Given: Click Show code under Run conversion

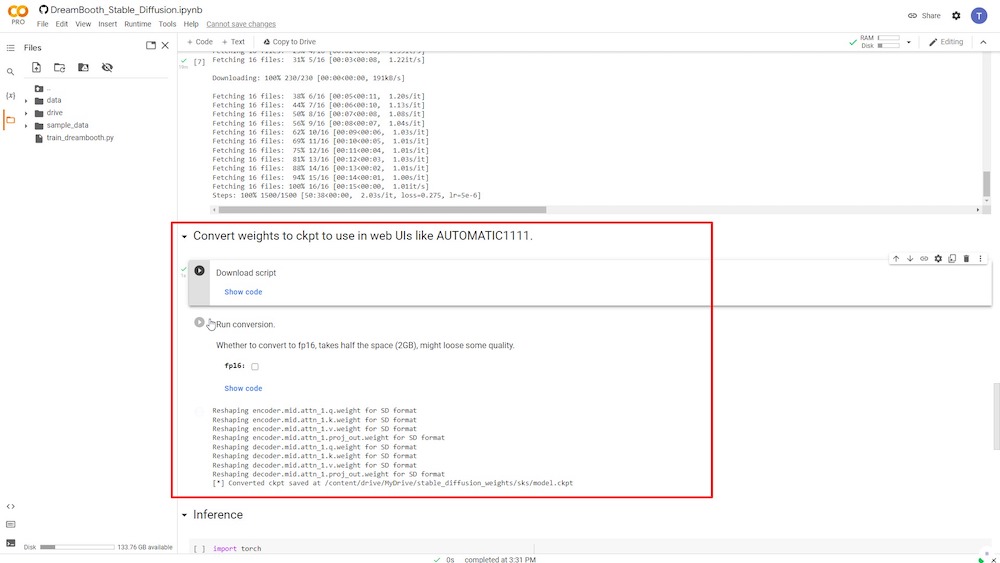Looking at the screenshot, I should pos(243,388).
